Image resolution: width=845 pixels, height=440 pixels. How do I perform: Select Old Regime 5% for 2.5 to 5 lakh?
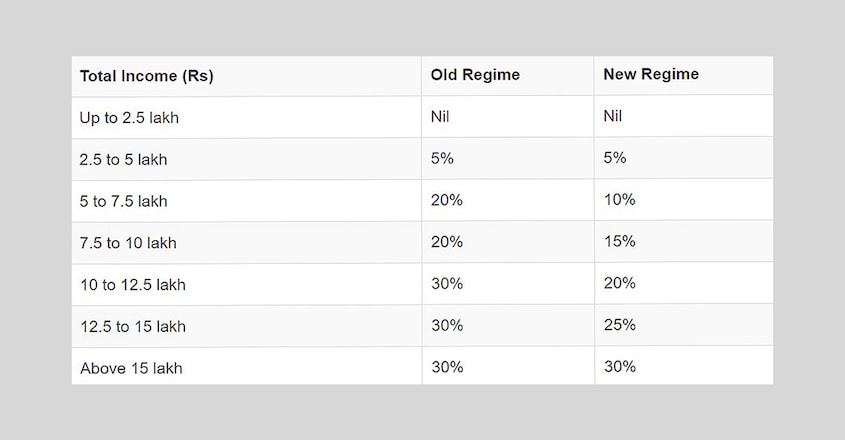pos(442,158)
